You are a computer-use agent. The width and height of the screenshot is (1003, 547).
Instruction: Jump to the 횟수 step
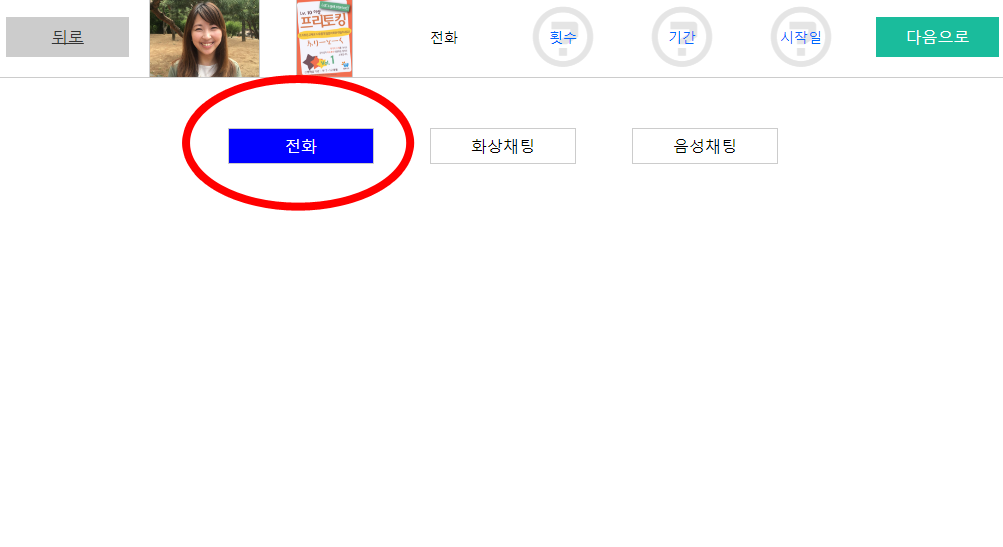pyautogui.click(x=563, y=37)
